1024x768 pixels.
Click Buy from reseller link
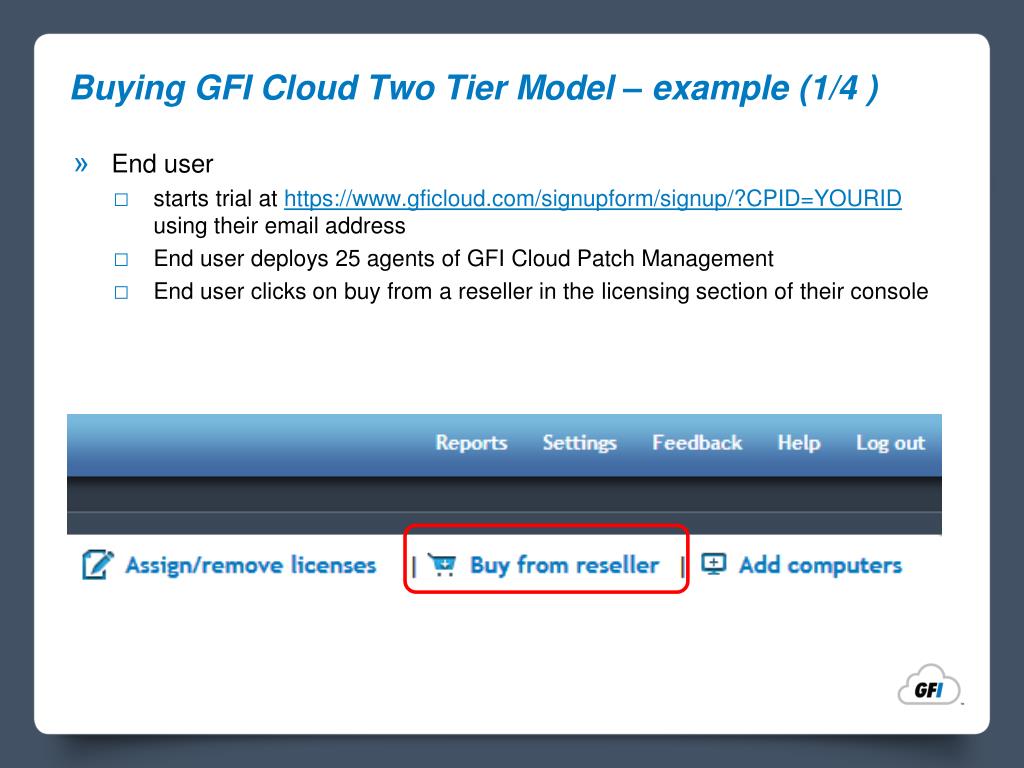tap(564, 565)
